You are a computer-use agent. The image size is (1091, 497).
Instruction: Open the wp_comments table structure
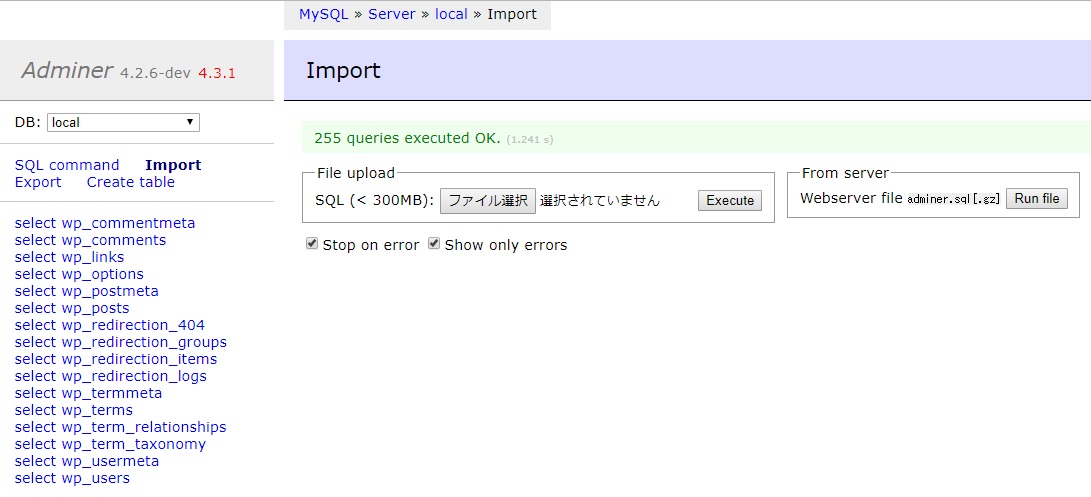click(113, 240)
